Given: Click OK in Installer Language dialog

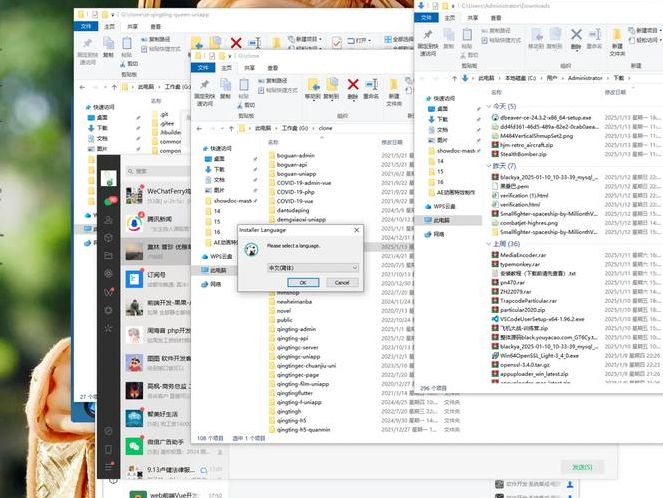Looking at the screenshot, I should (x=303, y=282).
